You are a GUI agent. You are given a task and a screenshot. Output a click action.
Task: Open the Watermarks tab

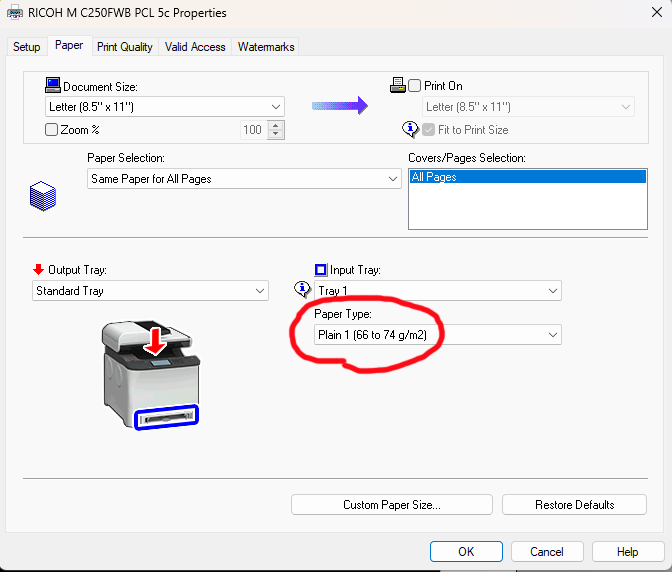[x=265, y=47]
